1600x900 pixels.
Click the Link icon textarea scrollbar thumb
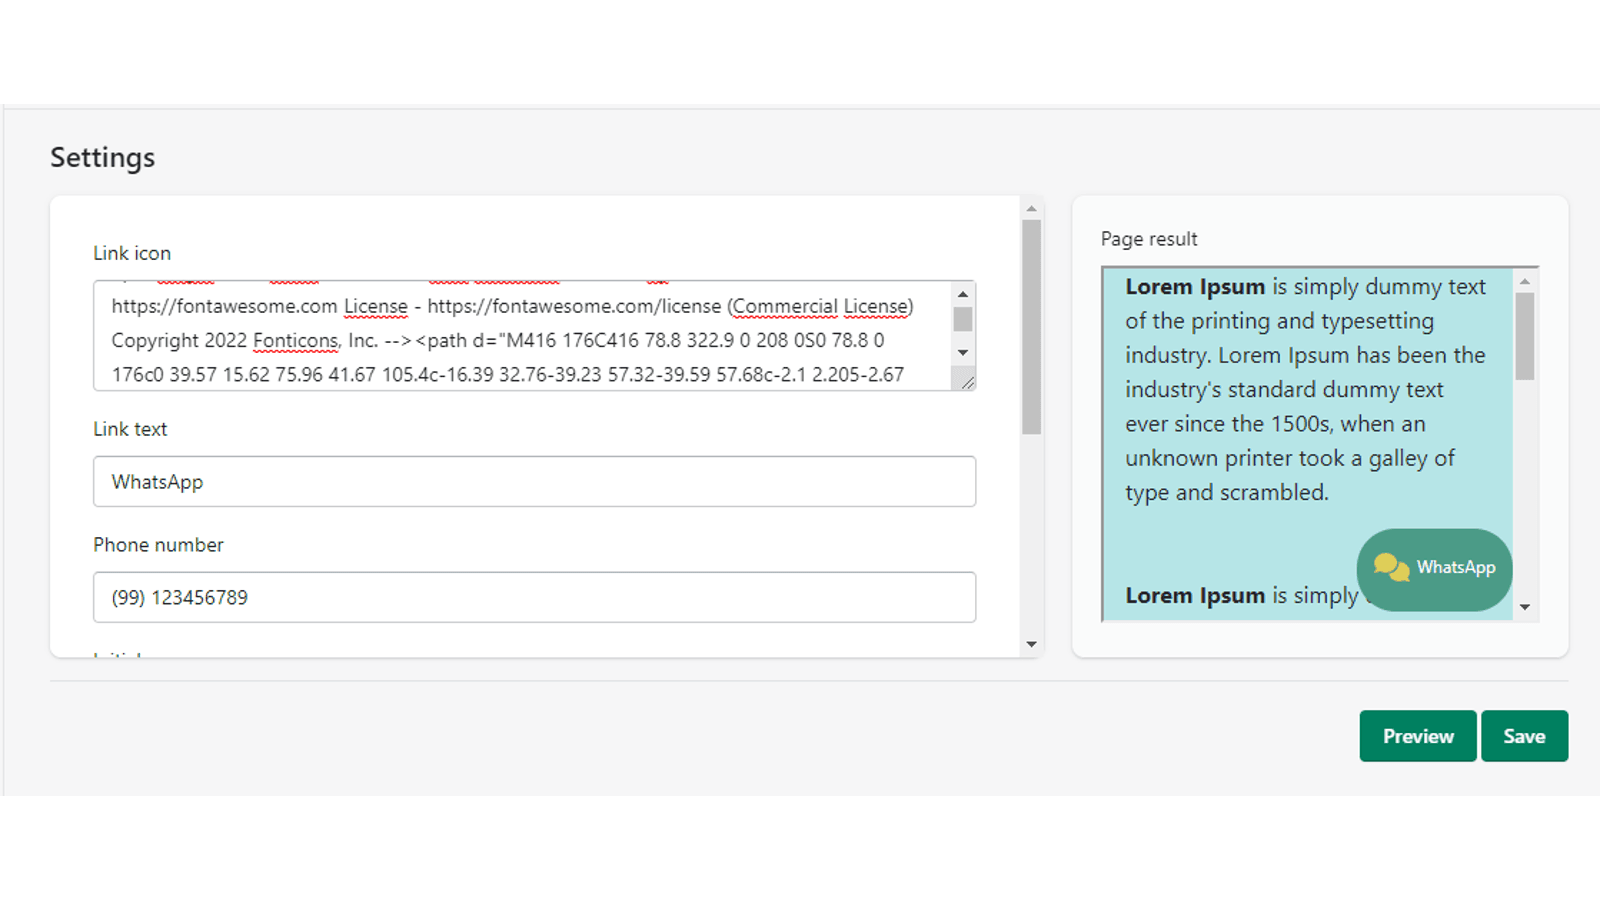(x=961, y=320)
